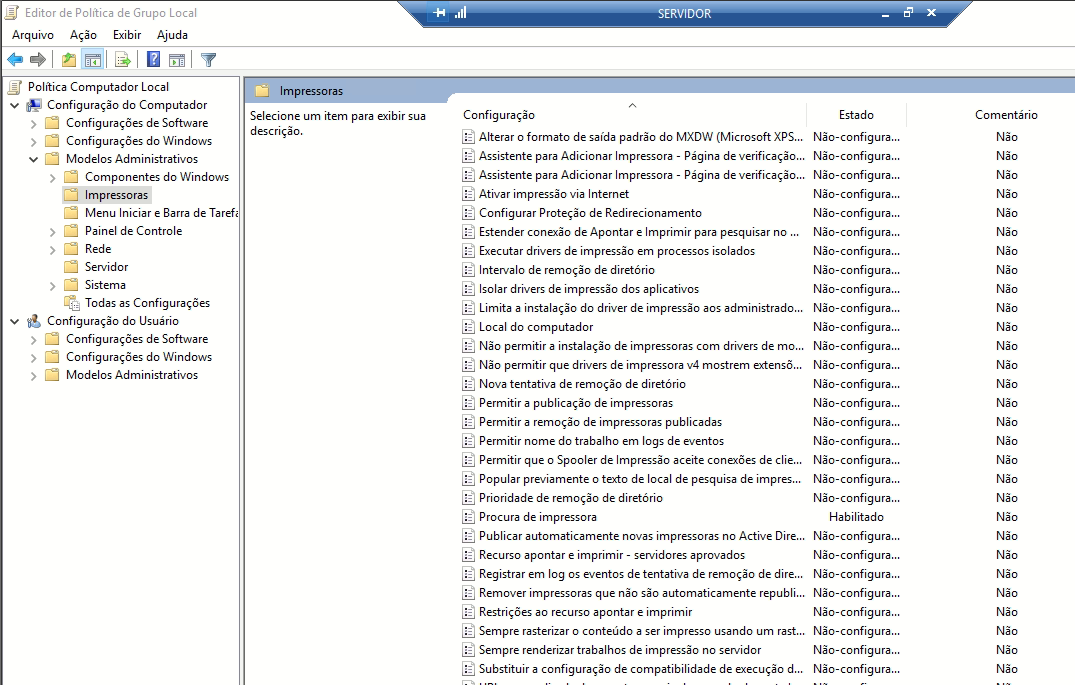The image size is (1088, 685).
Task: Expand the Rede node
Action: [53, 250]
